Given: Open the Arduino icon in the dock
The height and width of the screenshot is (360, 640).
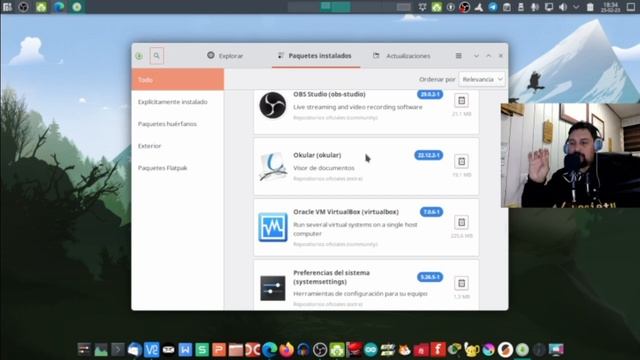Looking at the screenshot, I should tap(371, 349).
